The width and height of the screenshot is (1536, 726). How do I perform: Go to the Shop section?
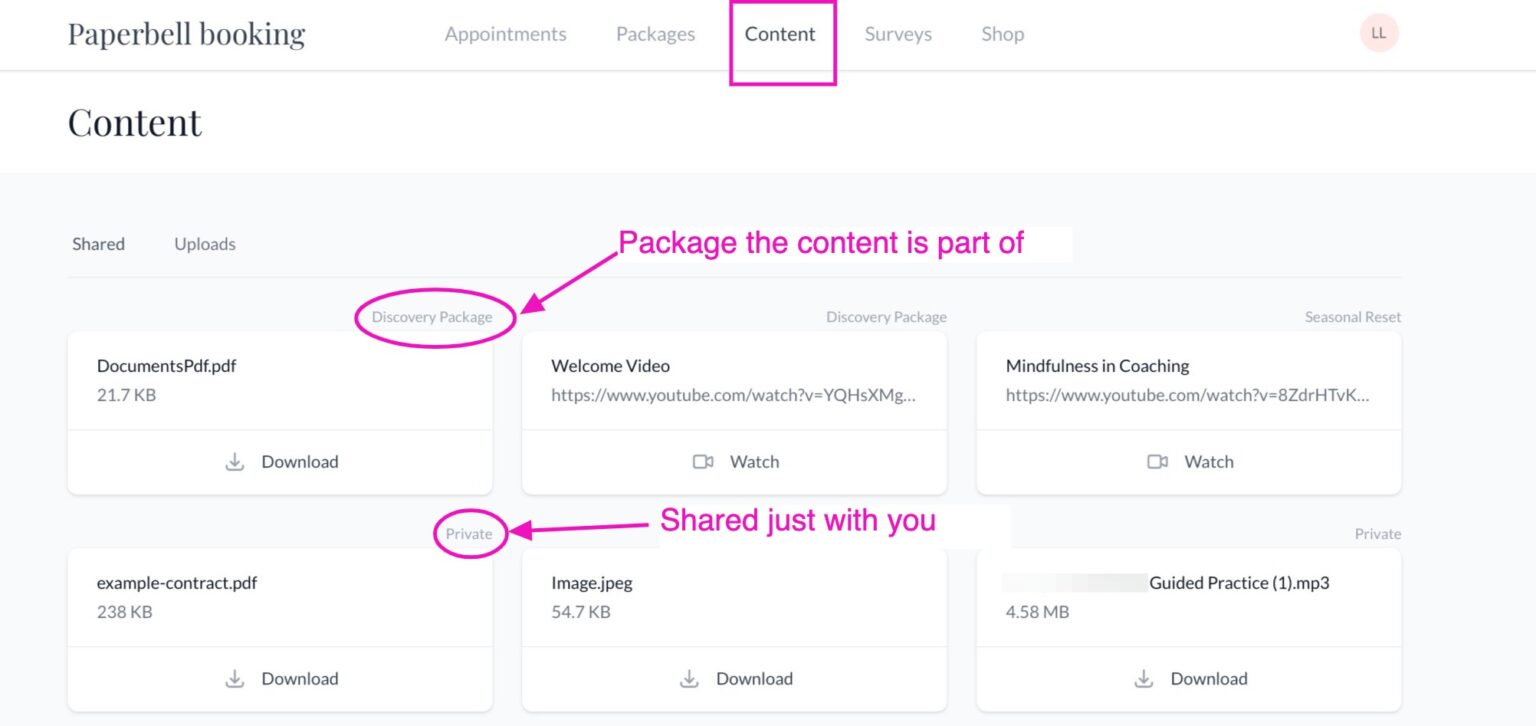(1002, 33)
